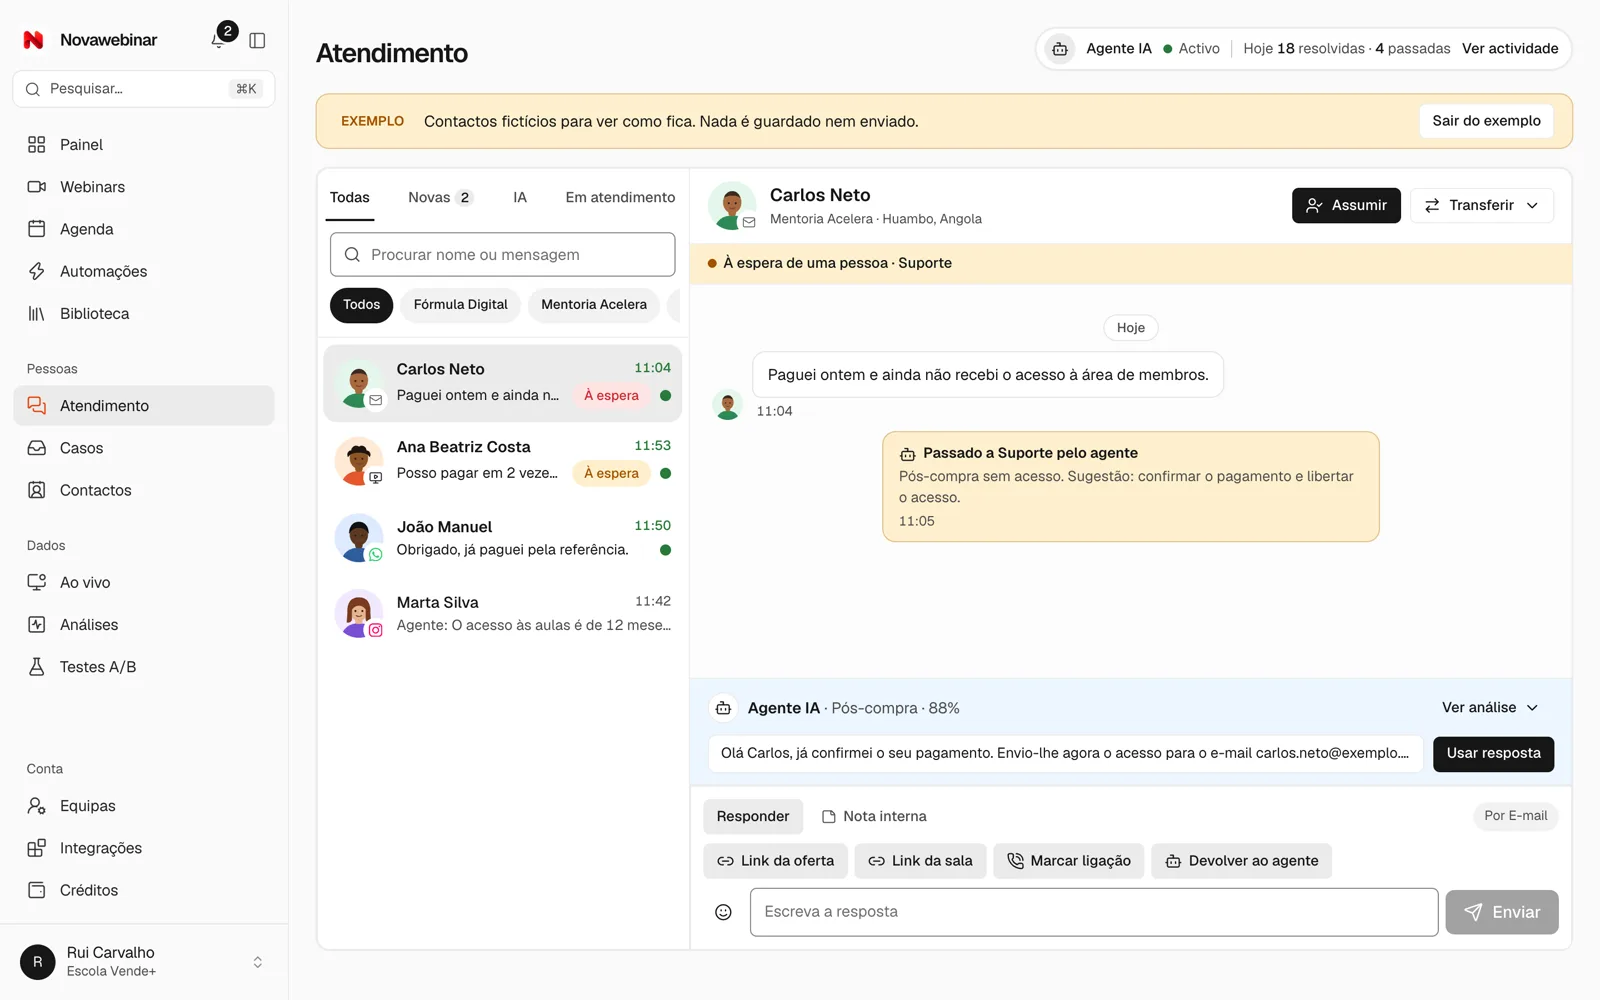Open Carlos Neto conversation

coord(502,384)
